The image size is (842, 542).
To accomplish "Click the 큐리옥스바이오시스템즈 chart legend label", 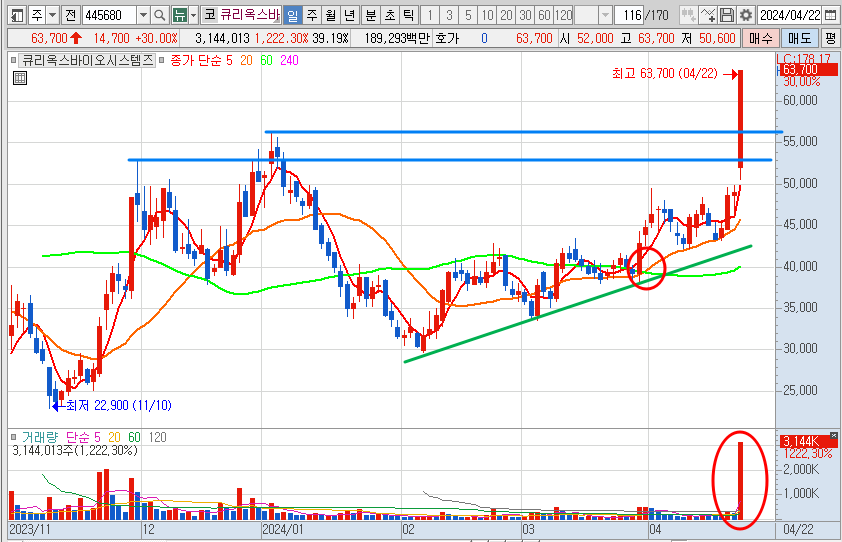I will click(x=88, y=61).
